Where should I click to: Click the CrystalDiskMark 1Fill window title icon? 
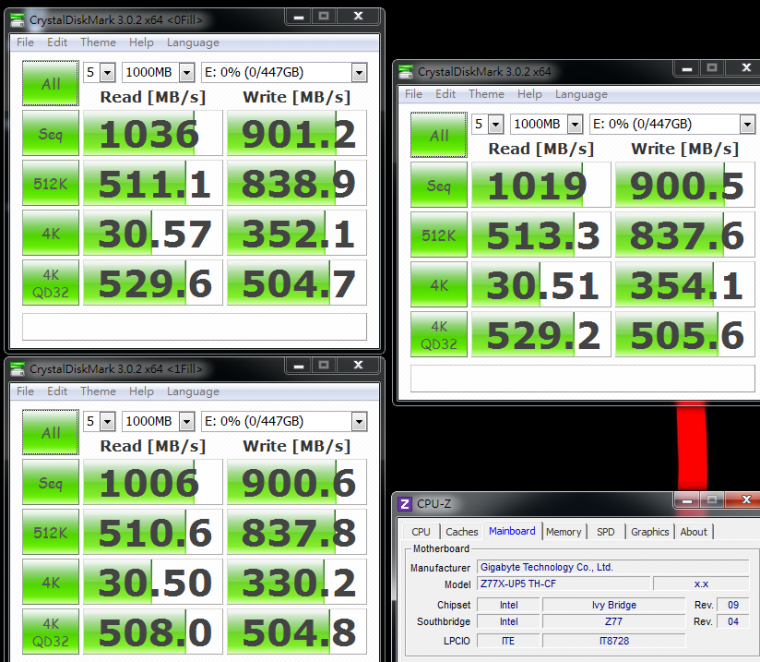[x=17, y=369]
